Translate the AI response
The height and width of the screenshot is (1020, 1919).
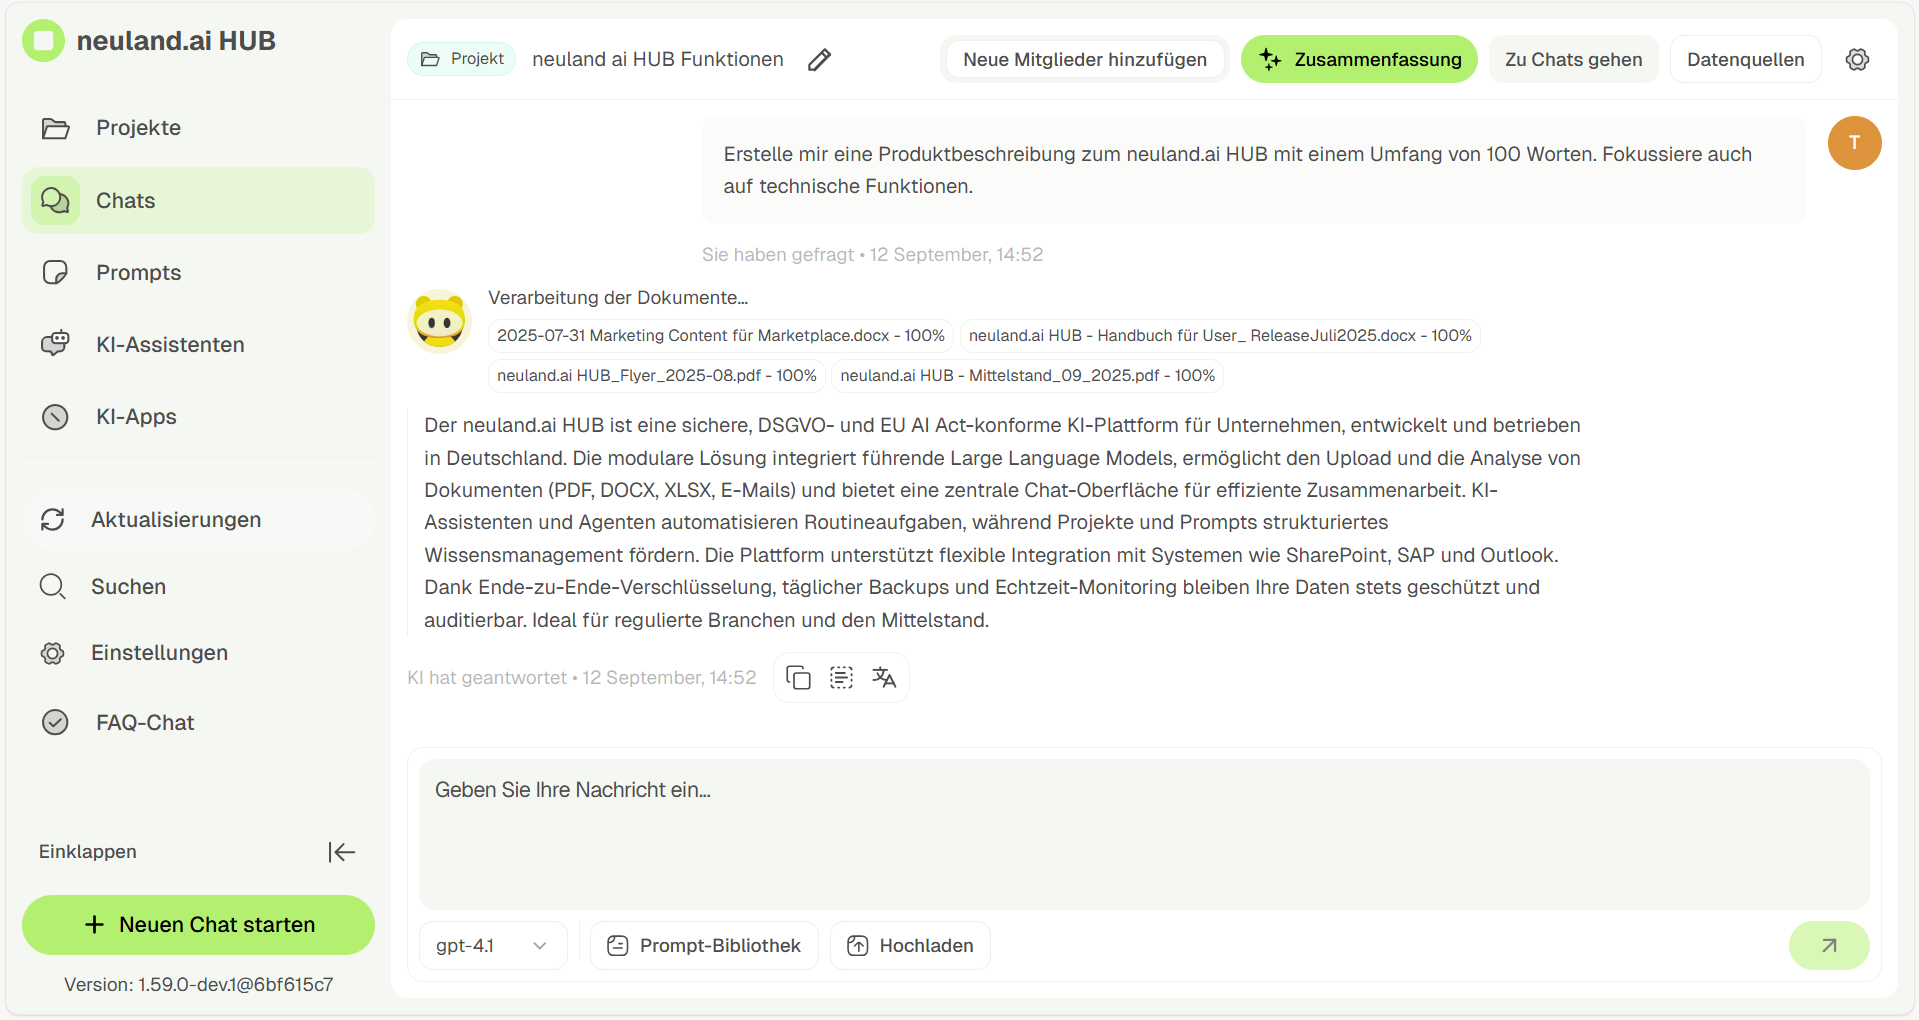pyautogui.click(x=884, y=678)
